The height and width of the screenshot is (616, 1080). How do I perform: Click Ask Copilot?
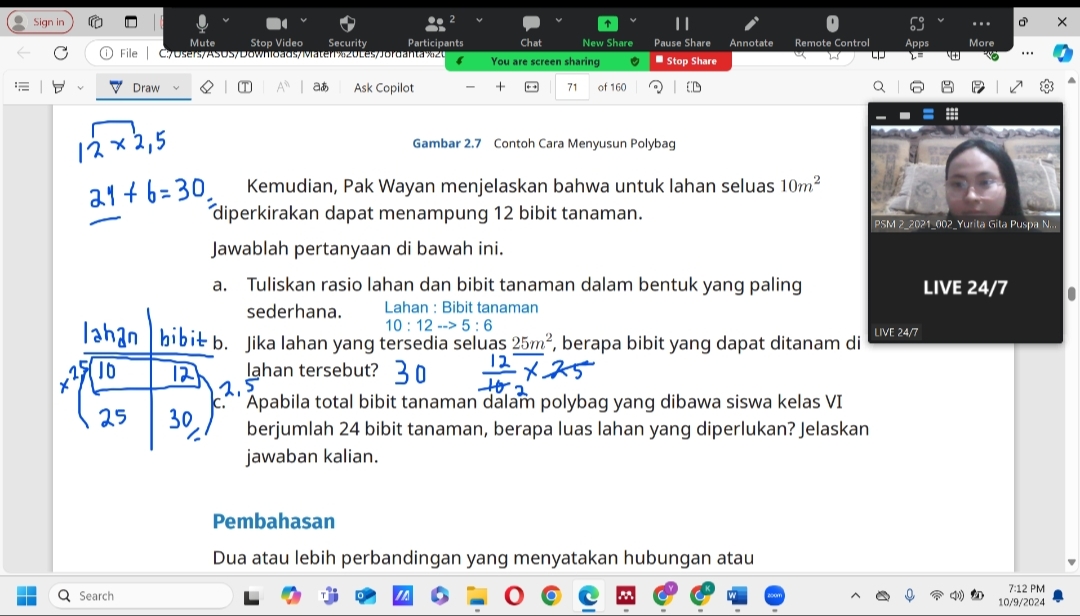(x=384, y=88)
